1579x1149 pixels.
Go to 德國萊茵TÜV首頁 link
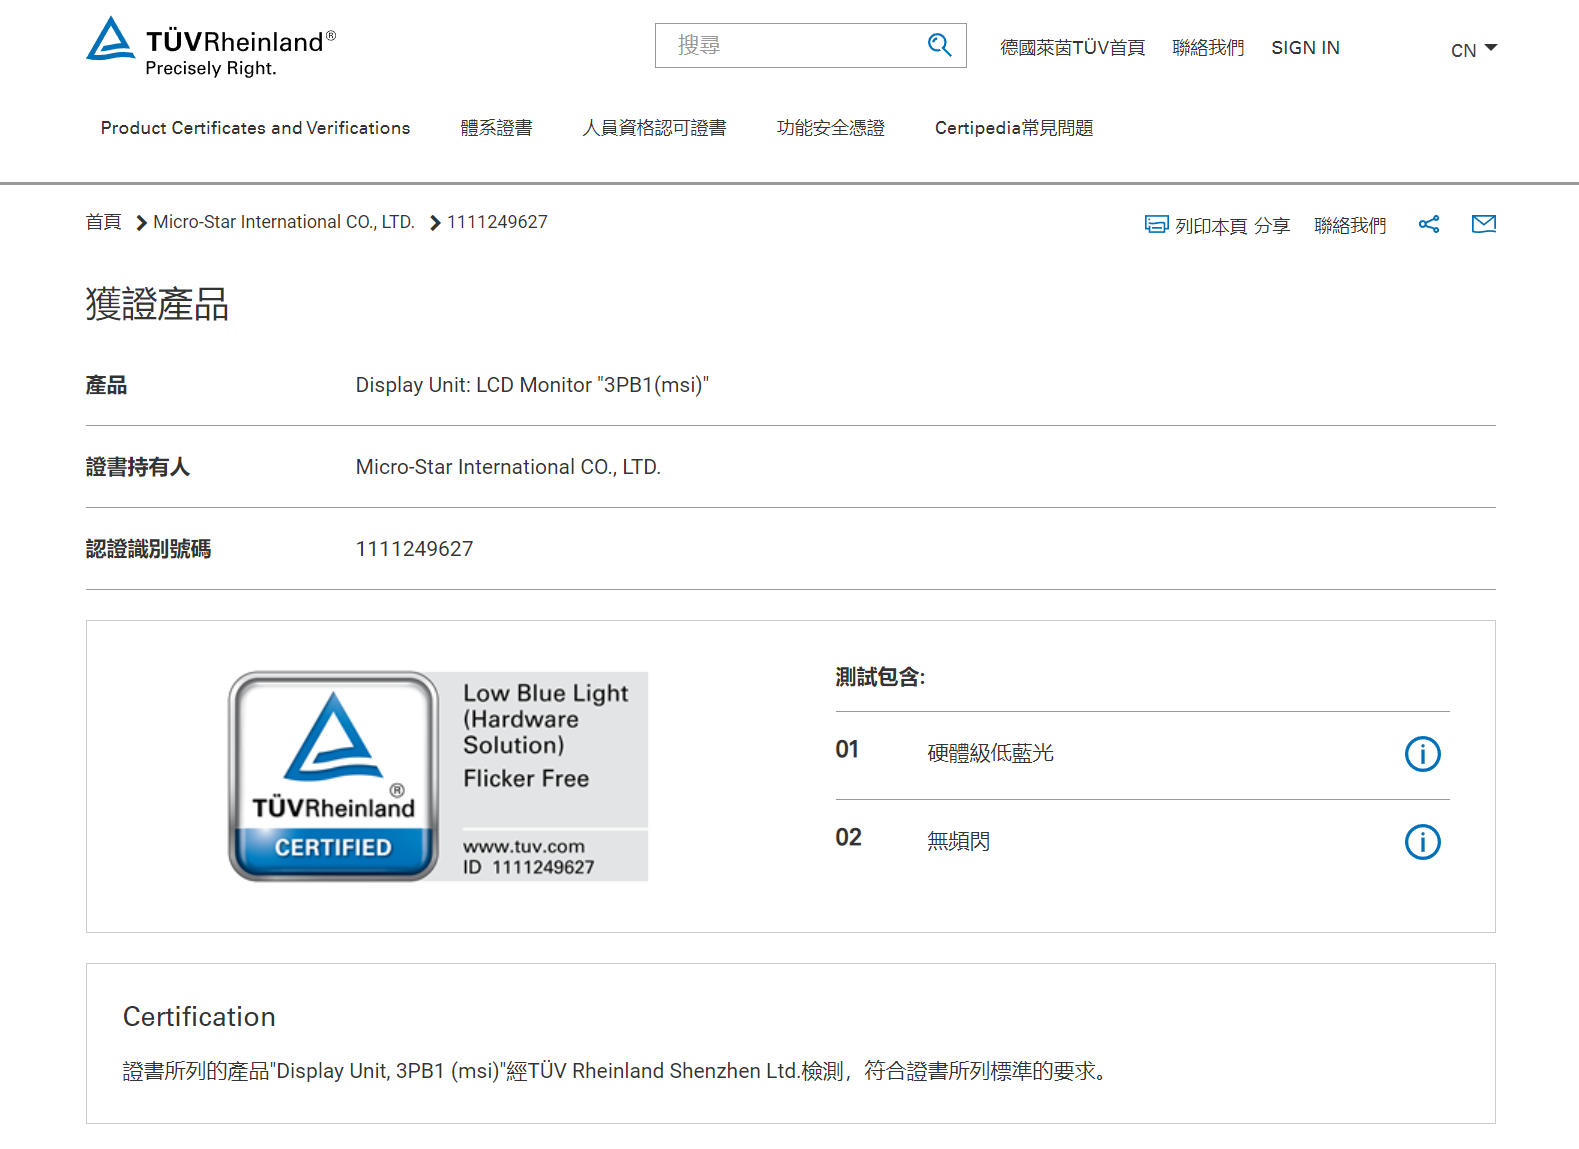point(1072,48)
